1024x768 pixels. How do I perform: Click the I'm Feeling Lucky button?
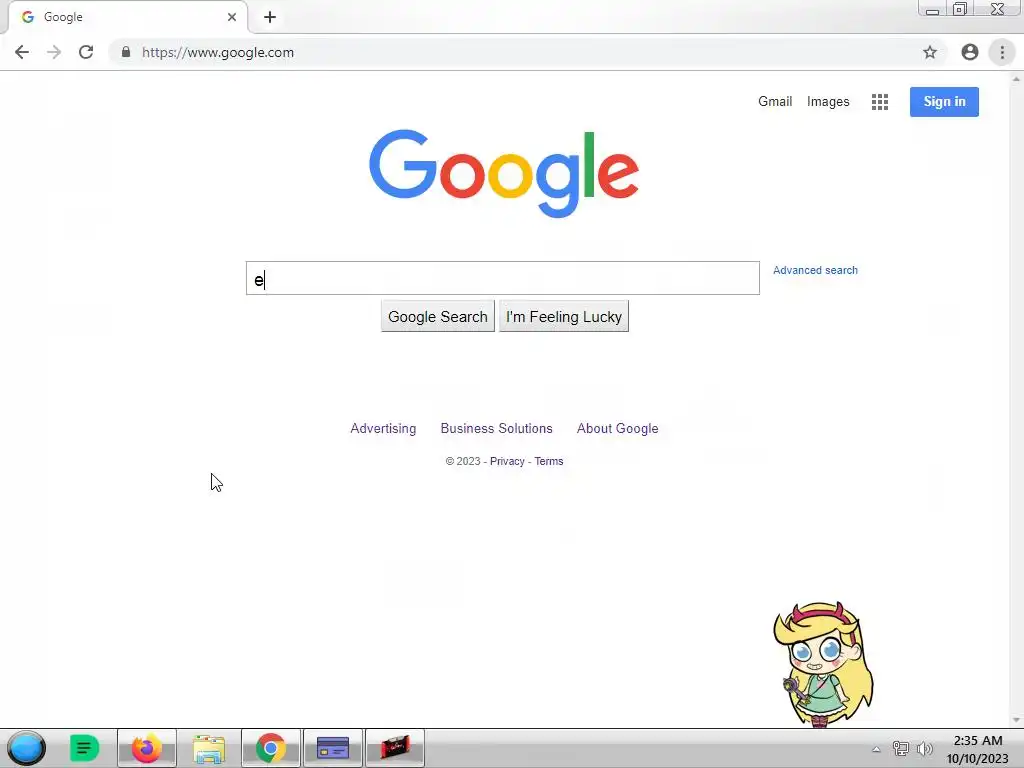coord(564,317)
